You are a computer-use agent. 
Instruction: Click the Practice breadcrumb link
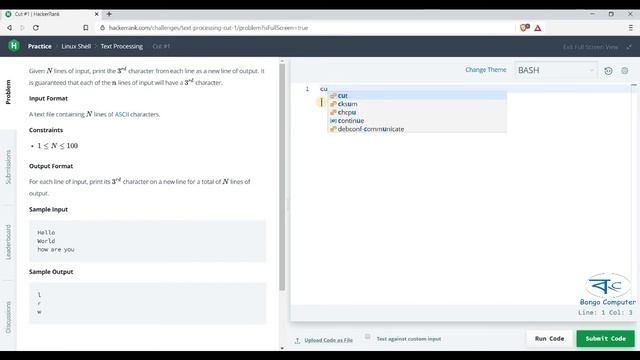tap(40, 46)
